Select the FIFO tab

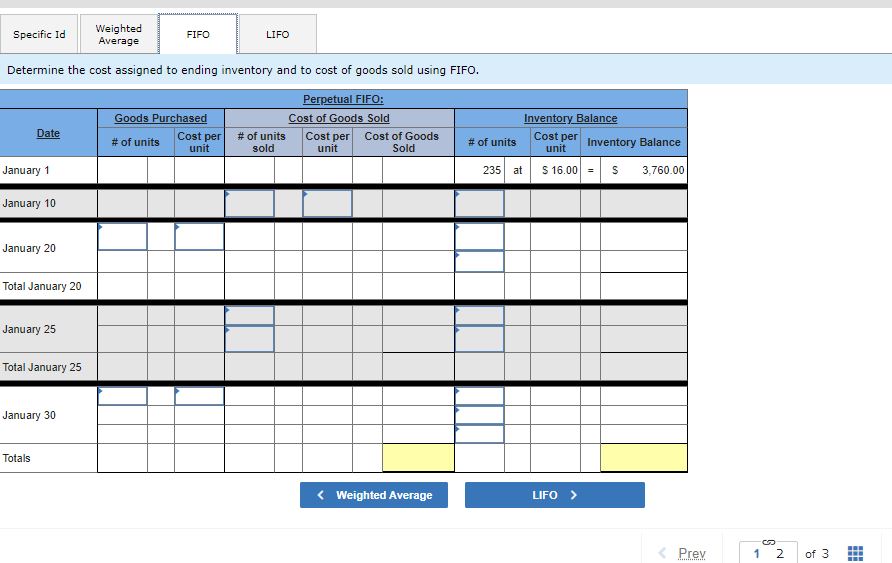(x=198, y=34)
